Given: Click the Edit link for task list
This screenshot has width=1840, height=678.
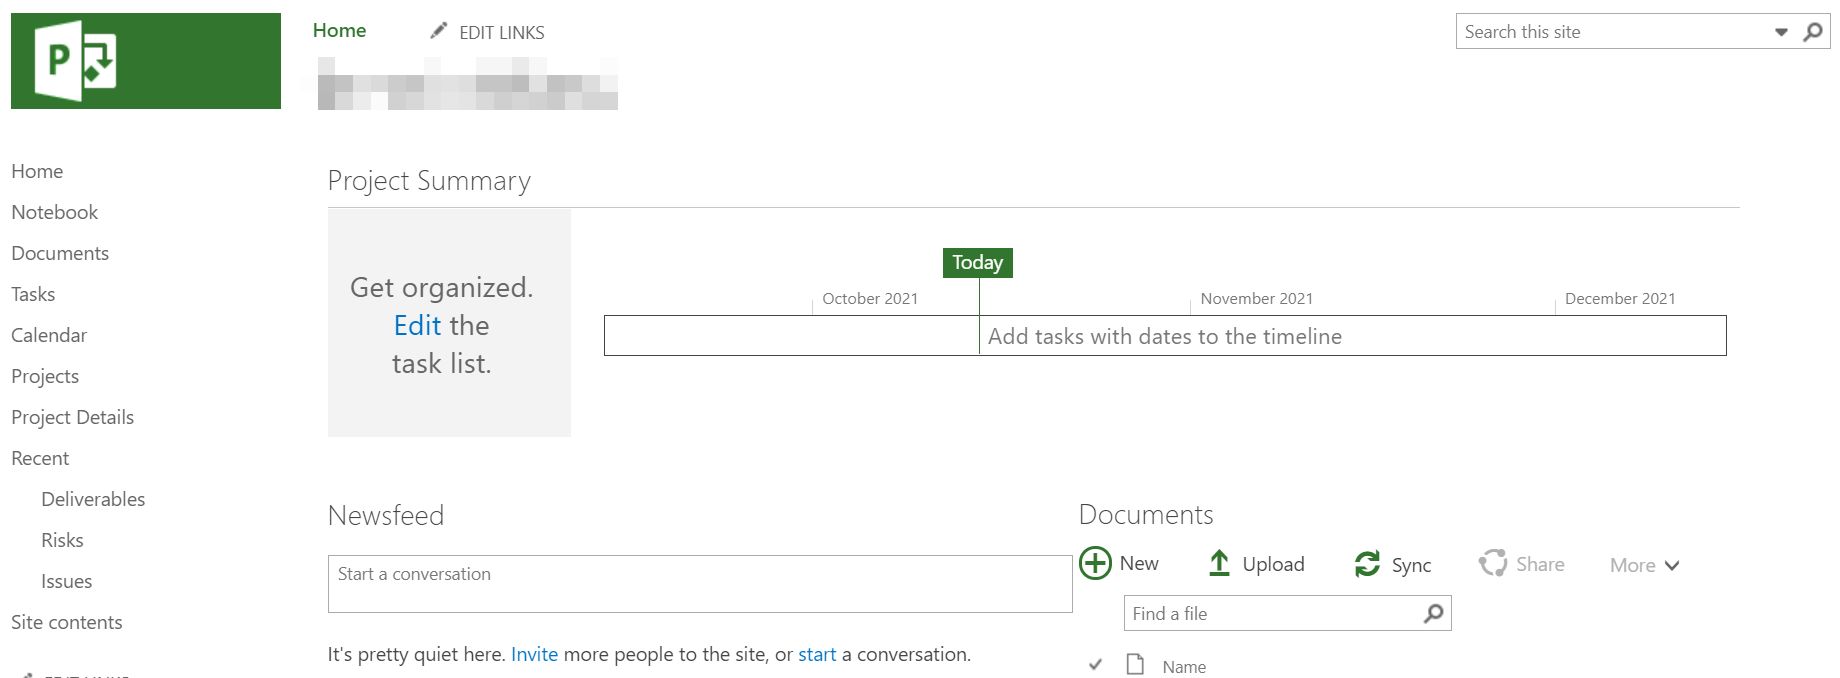Looking at the screenshot, I should 417,325.
